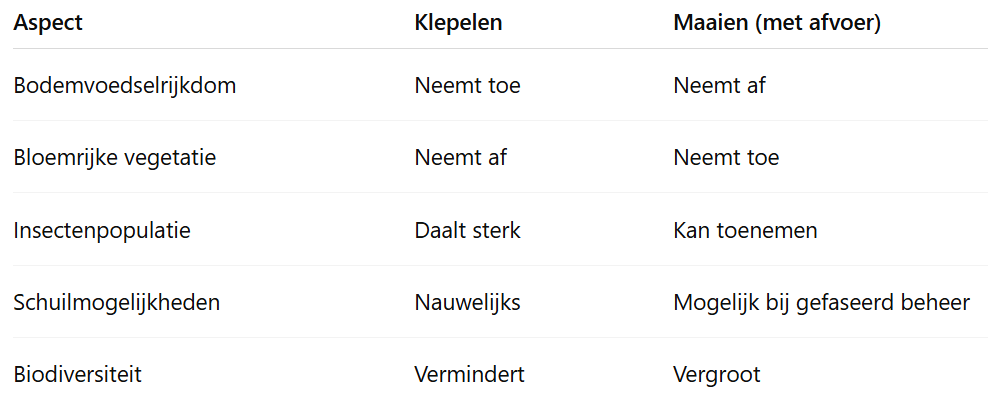Image resolution: width=988 pixels, height=402 pixels.
Task: Click the "Klepelen" column header
Action: click(458, 24)
